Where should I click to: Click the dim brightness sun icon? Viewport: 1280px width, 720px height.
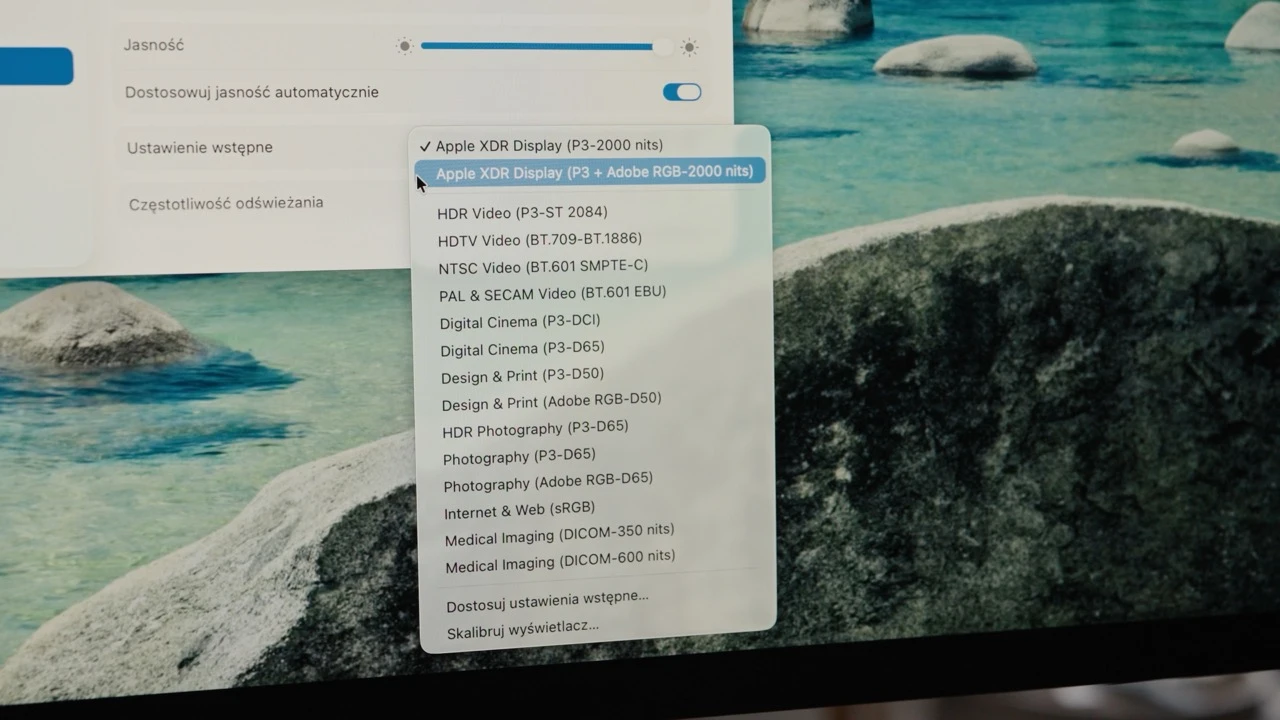pyautogui.click(x=404, y=46)
